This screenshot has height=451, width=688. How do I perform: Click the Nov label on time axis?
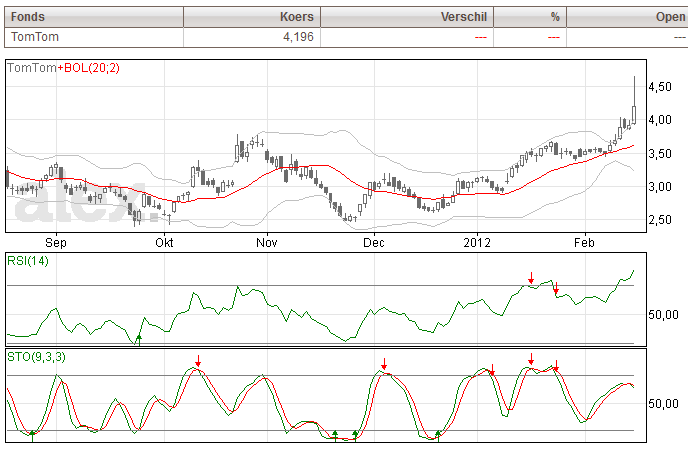(x=267, y=243)
